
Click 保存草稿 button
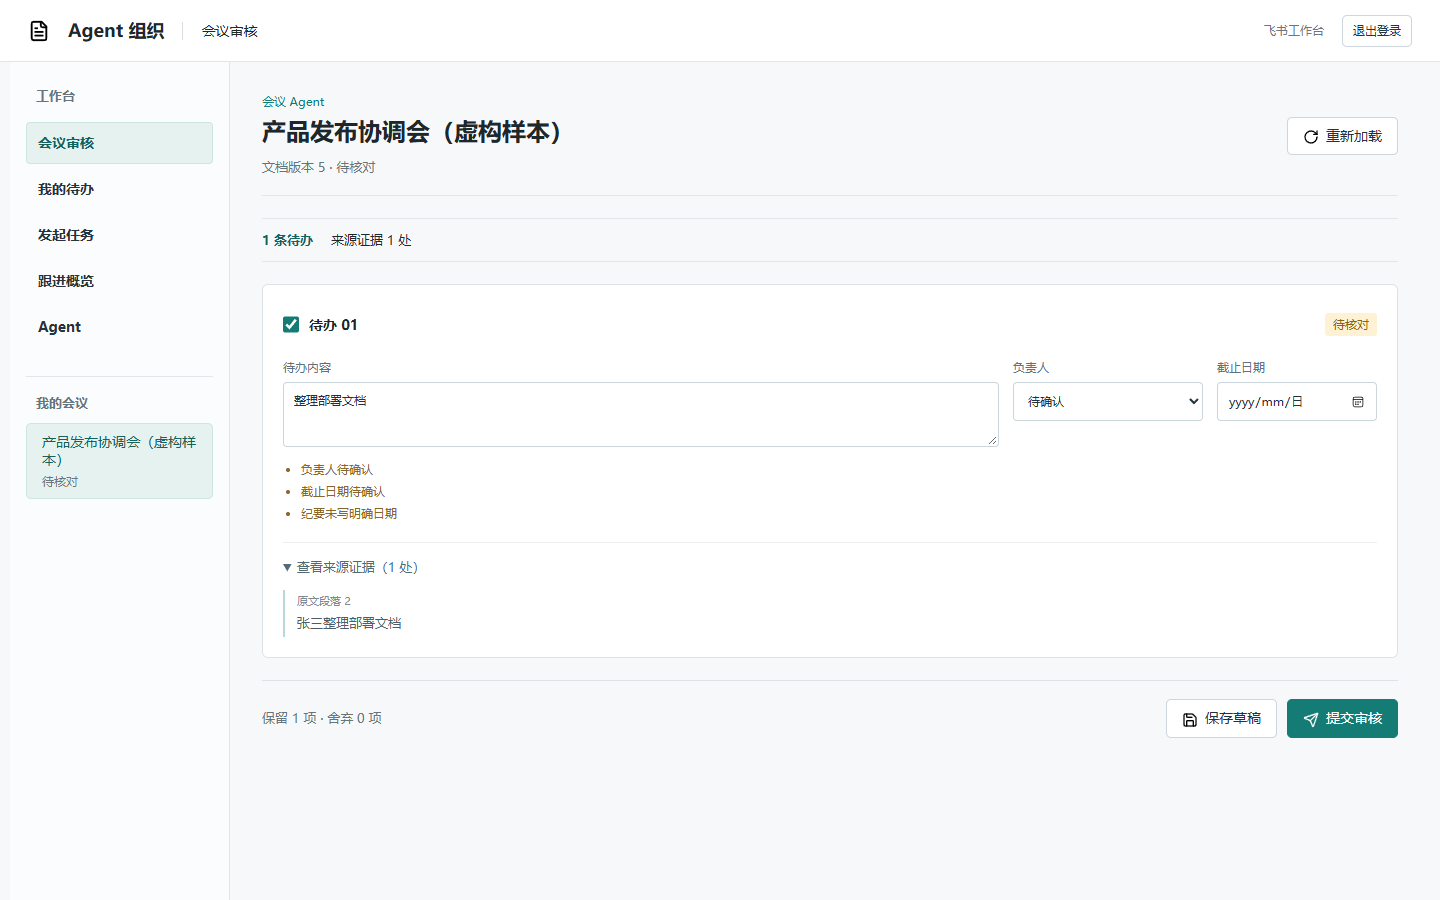[1221, 719]
